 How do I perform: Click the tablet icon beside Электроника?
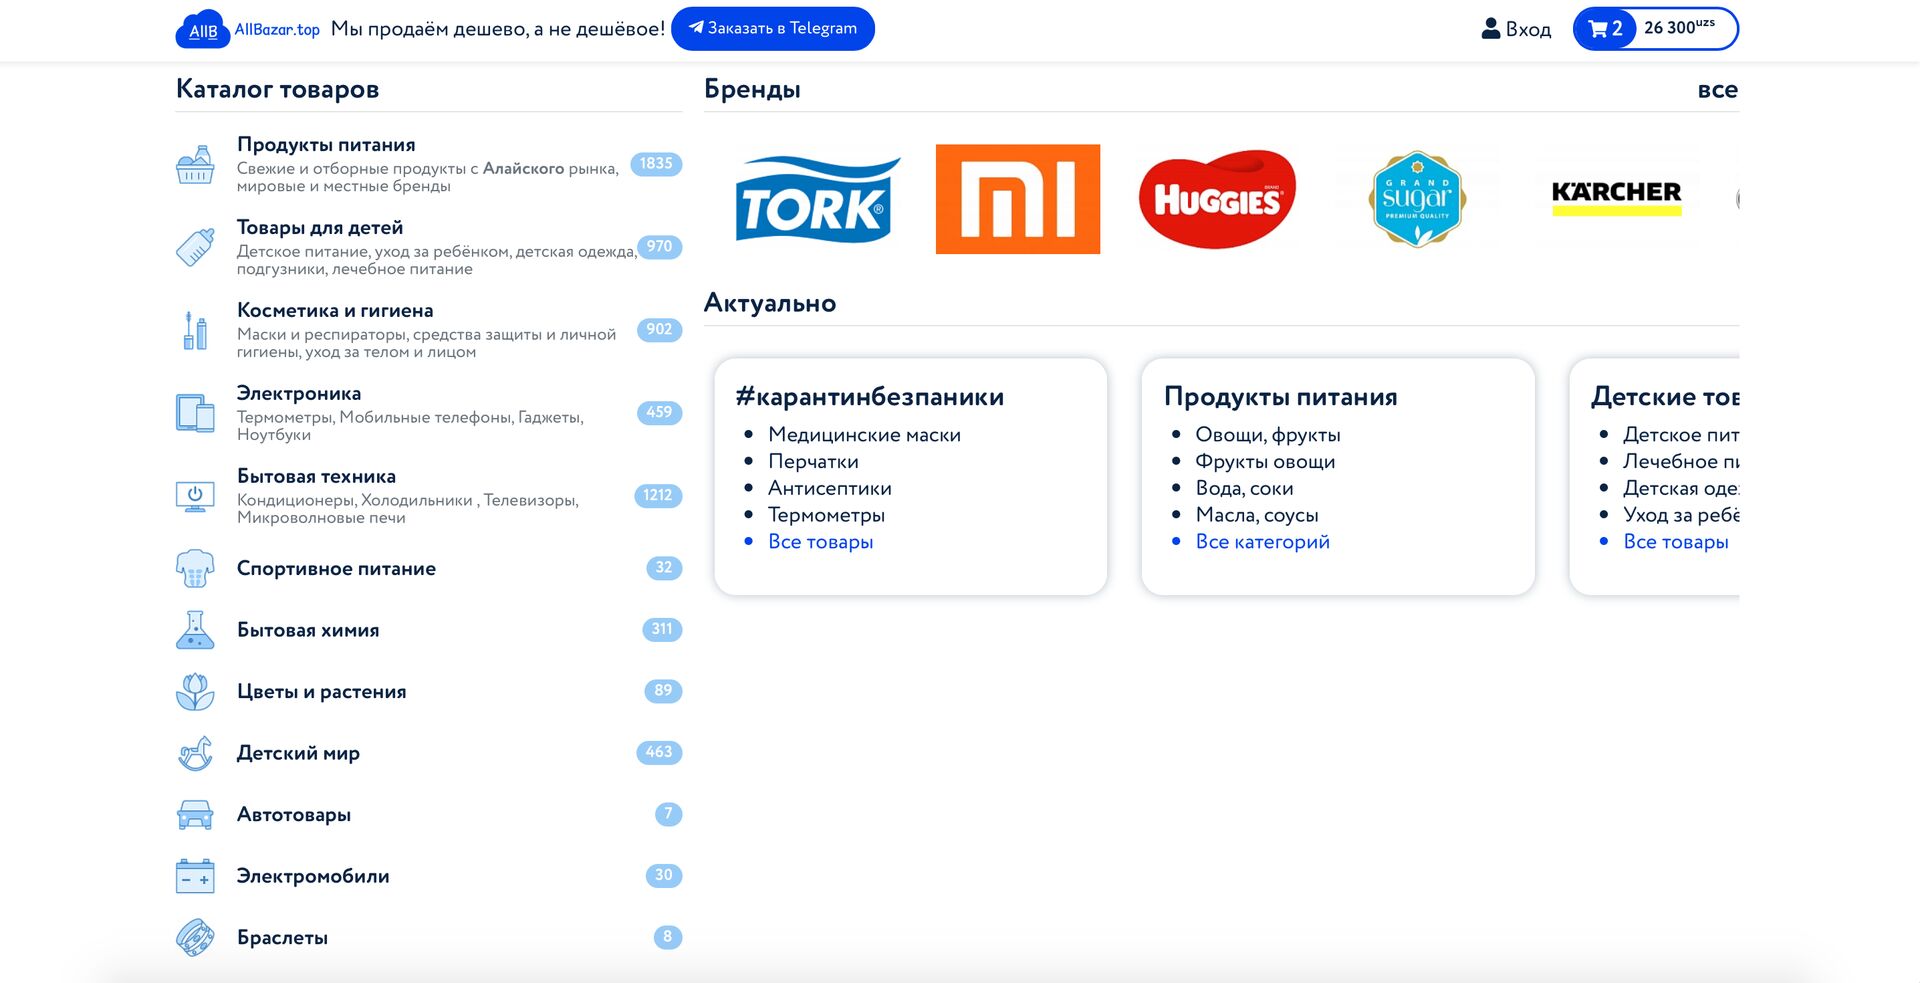tap(195, 413)
